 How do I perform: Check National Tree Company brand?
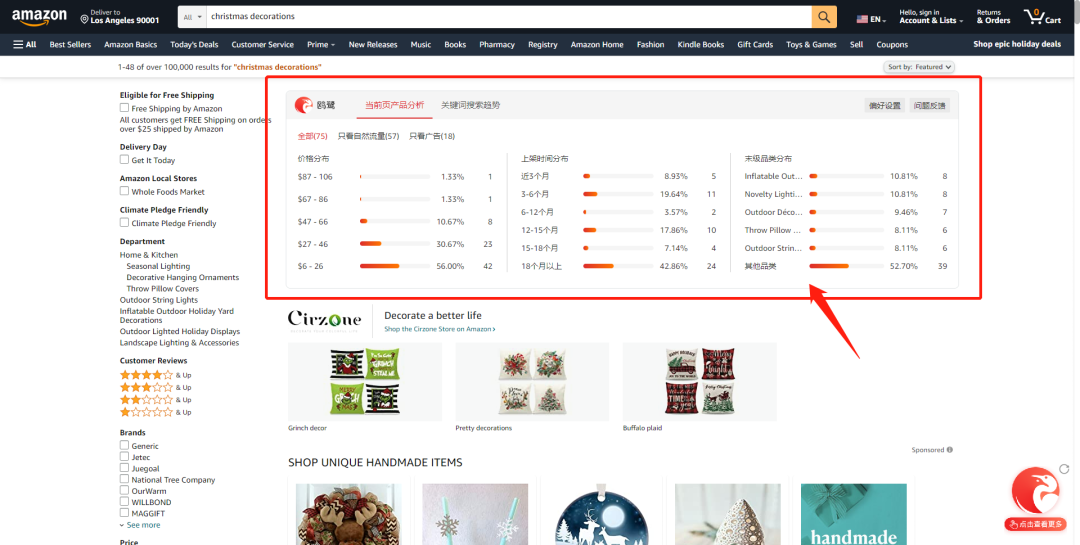coord(124,480)
